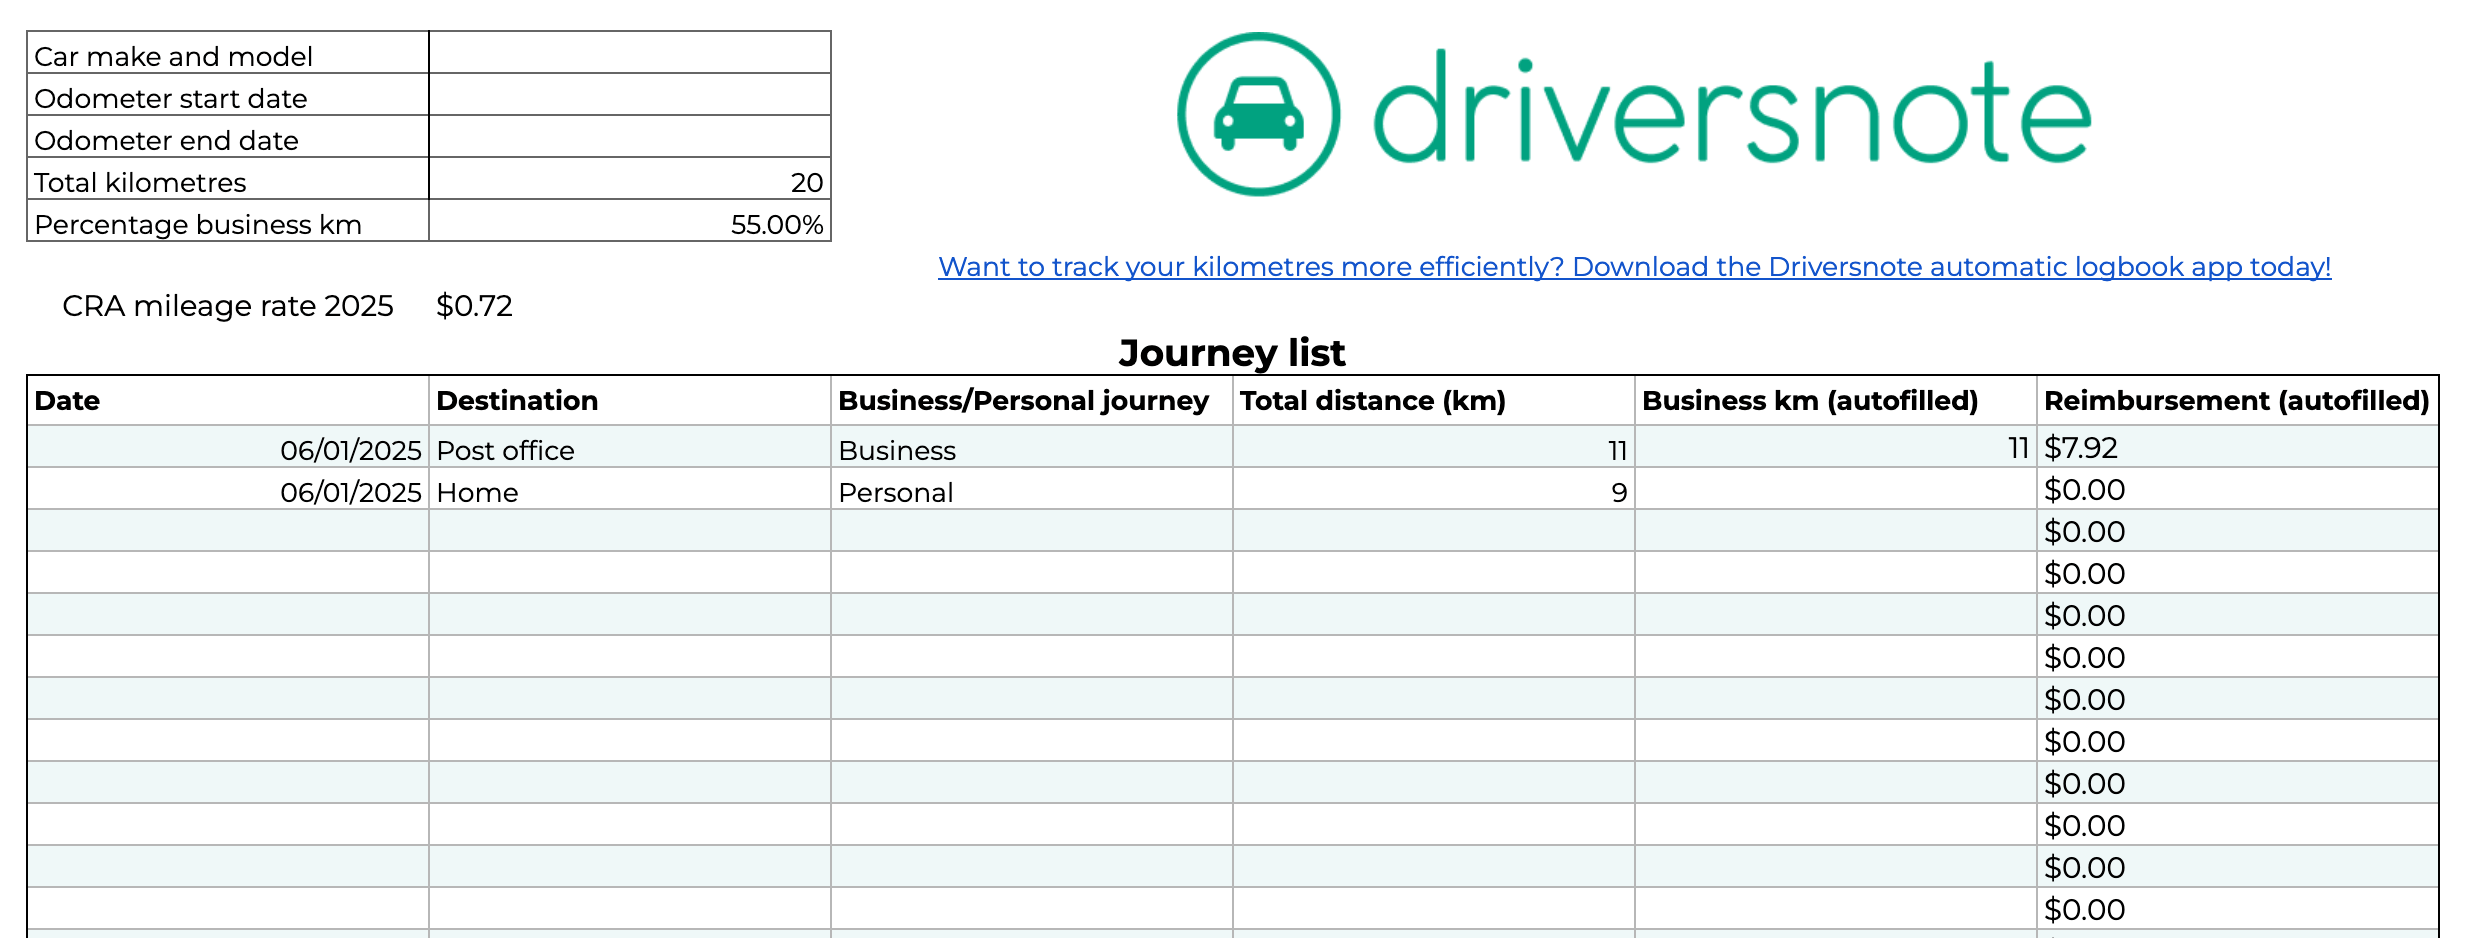
Task: Click the Odometer end date label
Action: pos(228,136)
